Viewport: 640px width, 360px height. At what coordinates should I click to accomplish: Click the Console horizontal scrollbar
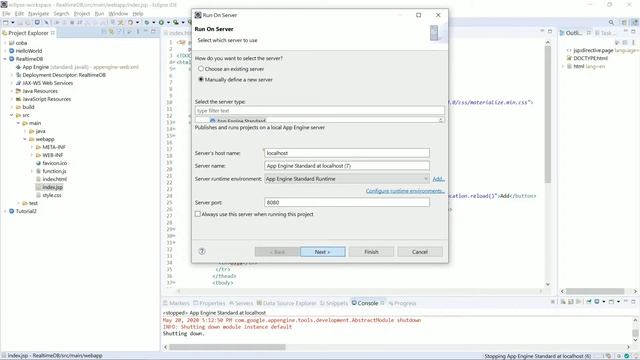[227, 347]
